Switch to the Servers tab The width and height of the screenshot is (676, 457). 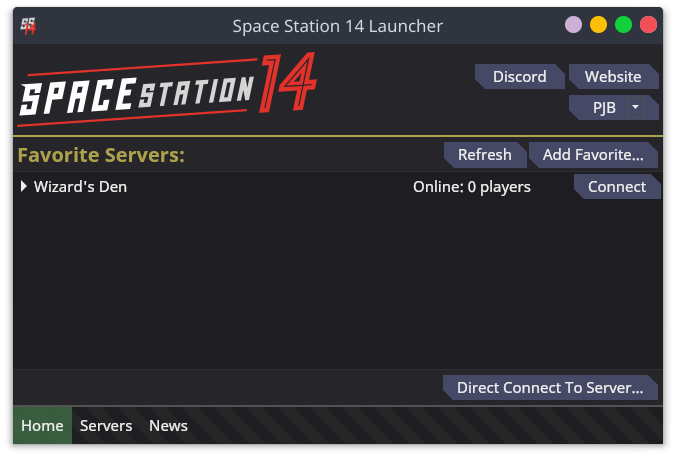click(106, 426)
